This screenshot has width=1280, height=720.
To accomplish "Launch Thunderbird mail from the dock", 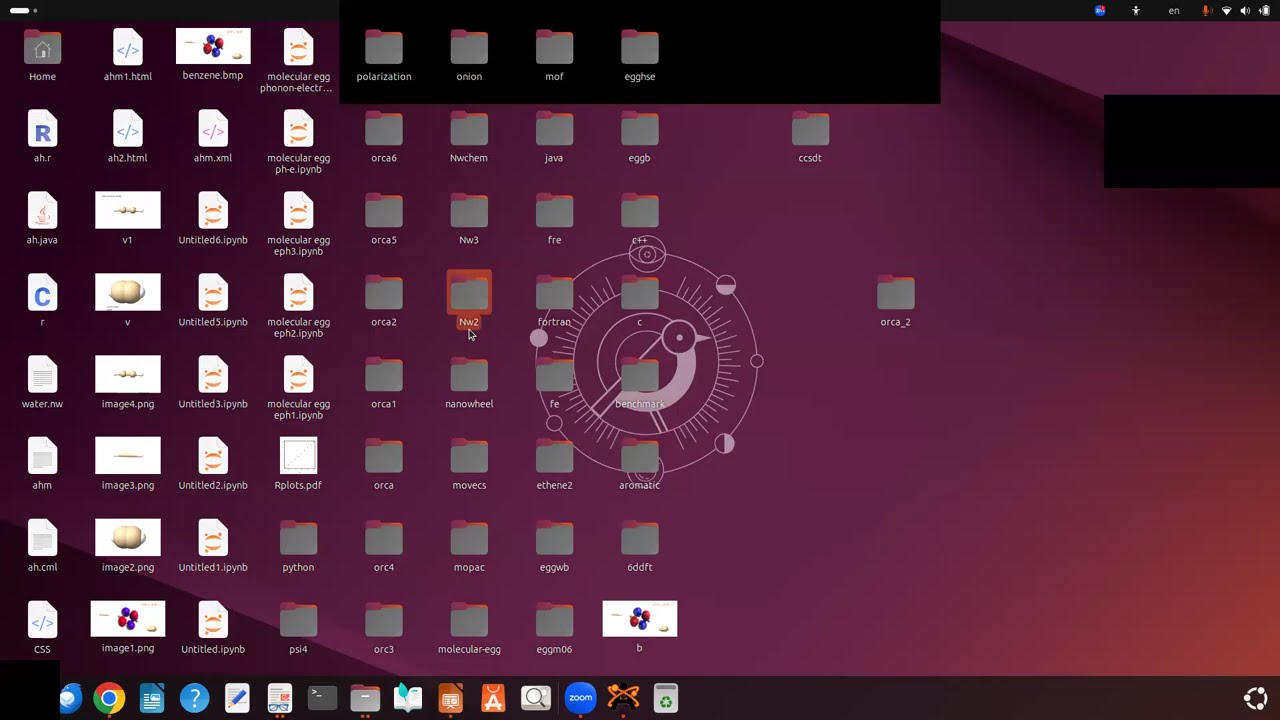I will pos(68,698).
